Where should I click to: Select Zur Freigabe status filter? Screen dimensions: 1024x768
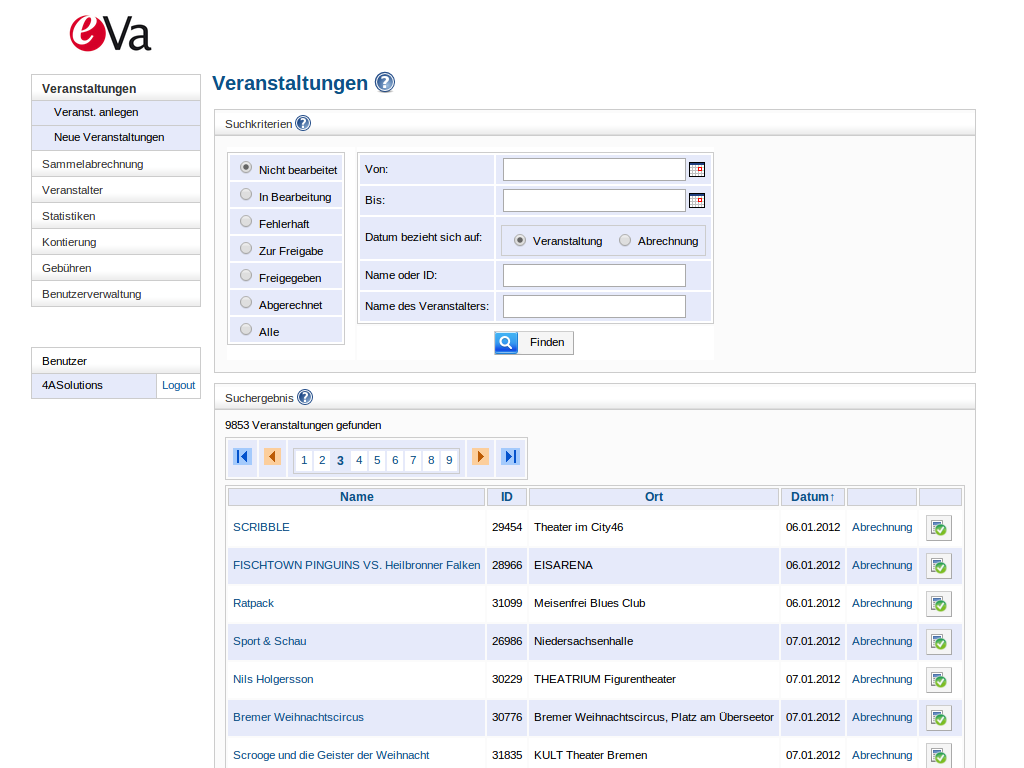coord(246,249)
